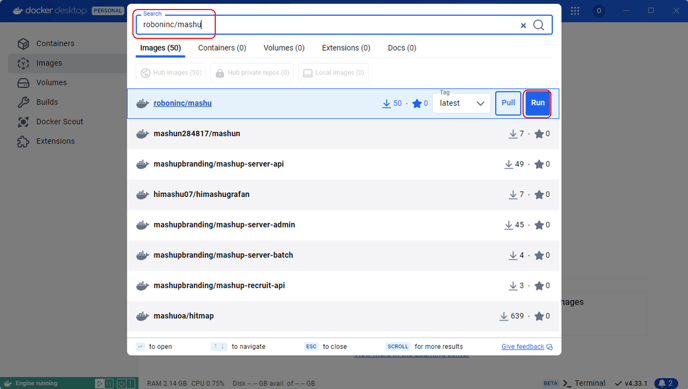
Task: Toggle the Hub images filter
Action: pyautogui.click(x=171, y=73)
